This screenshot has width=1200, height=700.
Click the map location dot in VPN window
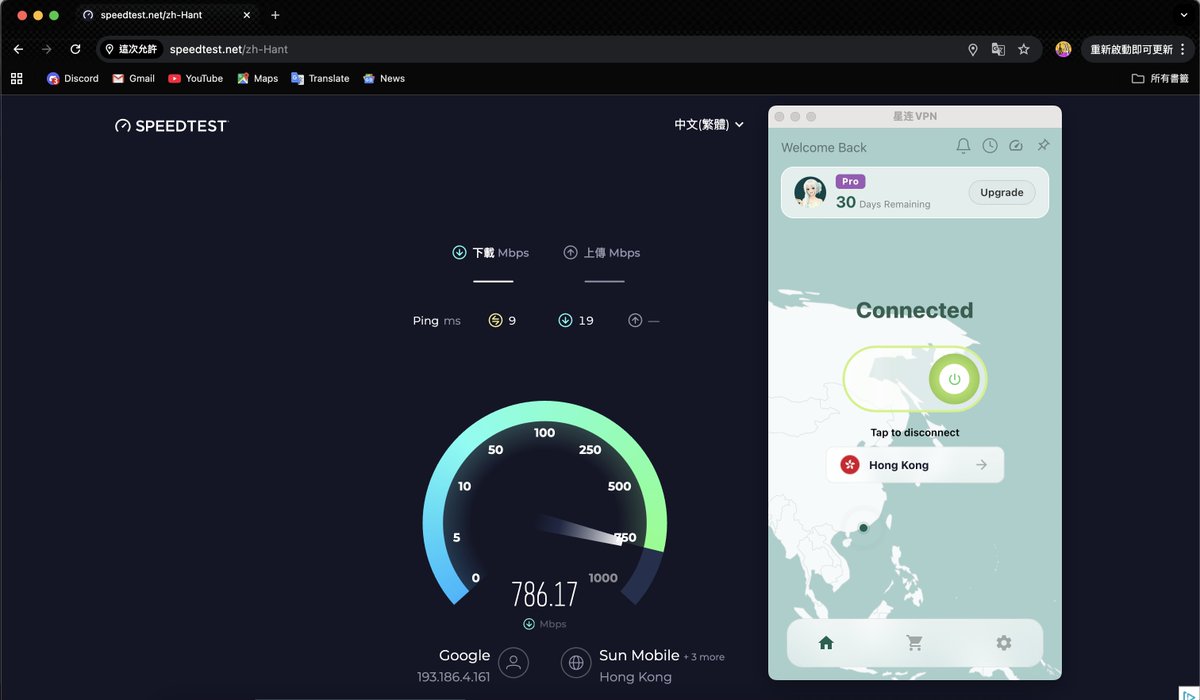point(863,528)
